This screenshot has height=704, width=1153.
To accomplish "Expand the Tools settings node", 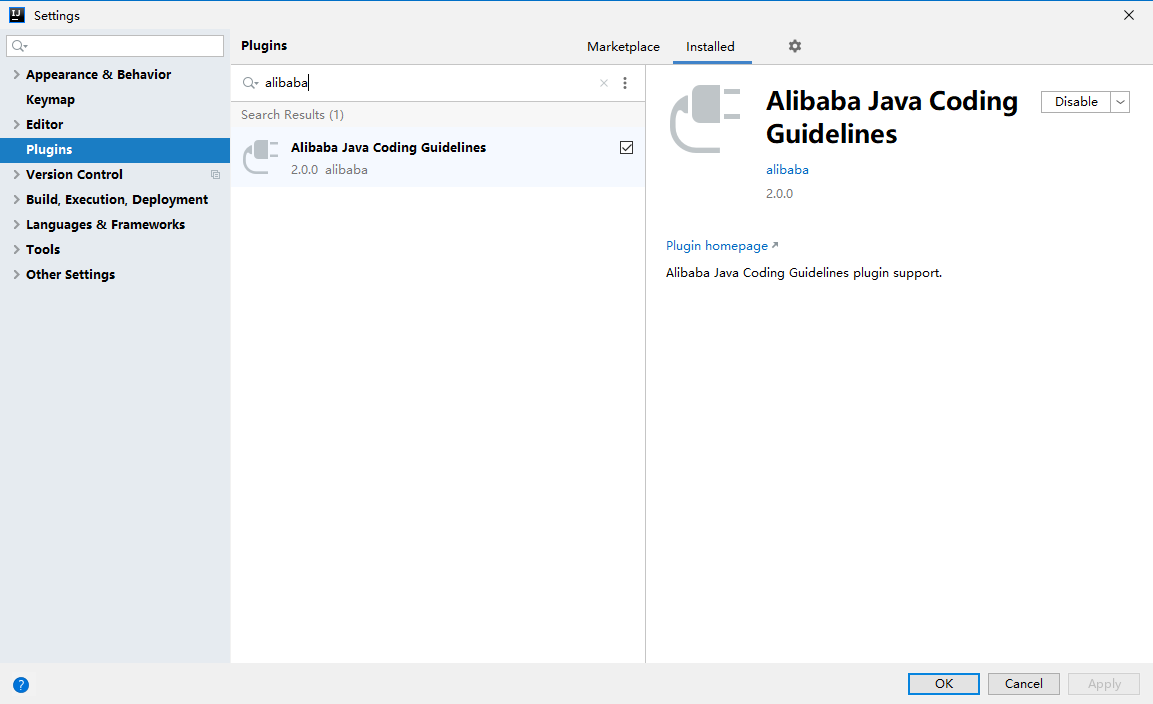I will click(x=16, y=249).
